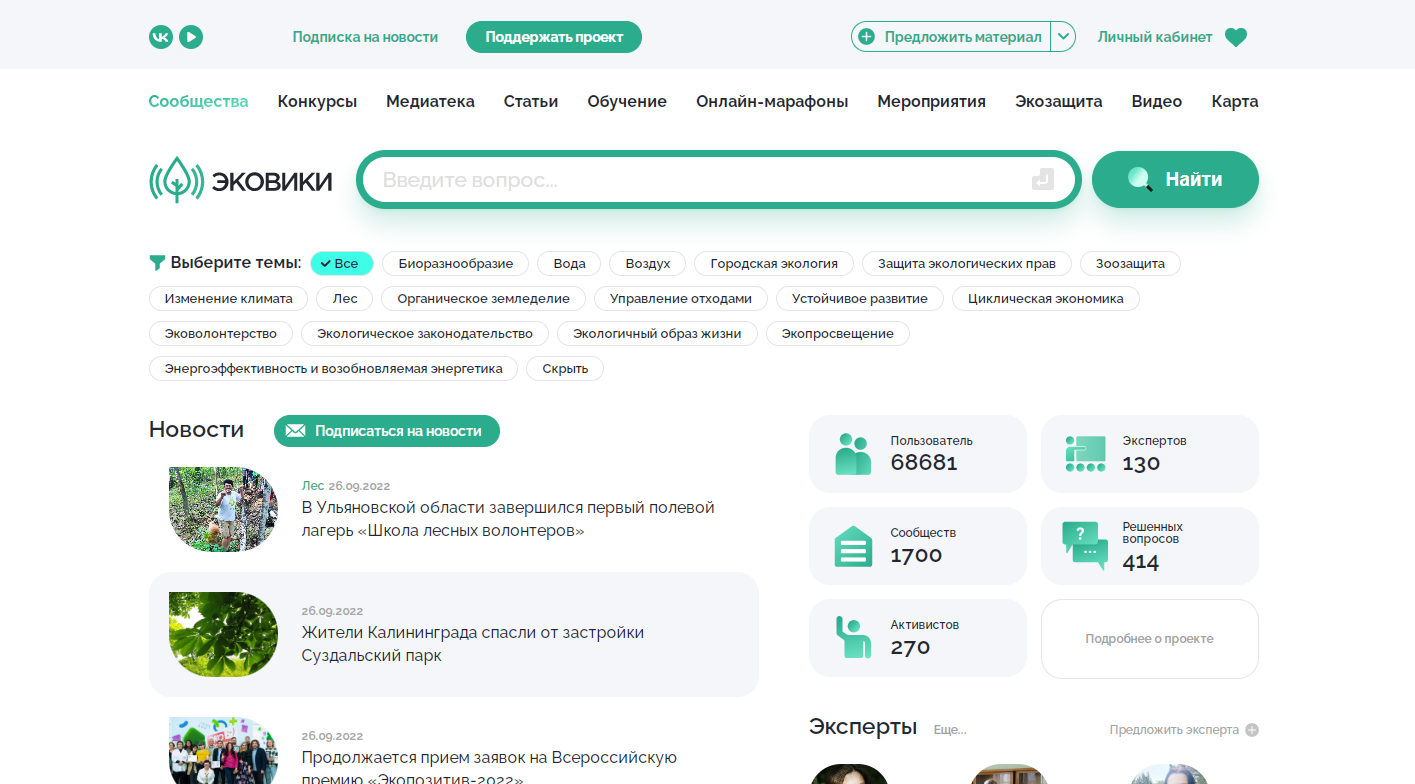Open Подробнее о проекте card
Image resolution: width=1415 pixels, height=784 pixels.
pyautogui.click(x=1150, y=639)
